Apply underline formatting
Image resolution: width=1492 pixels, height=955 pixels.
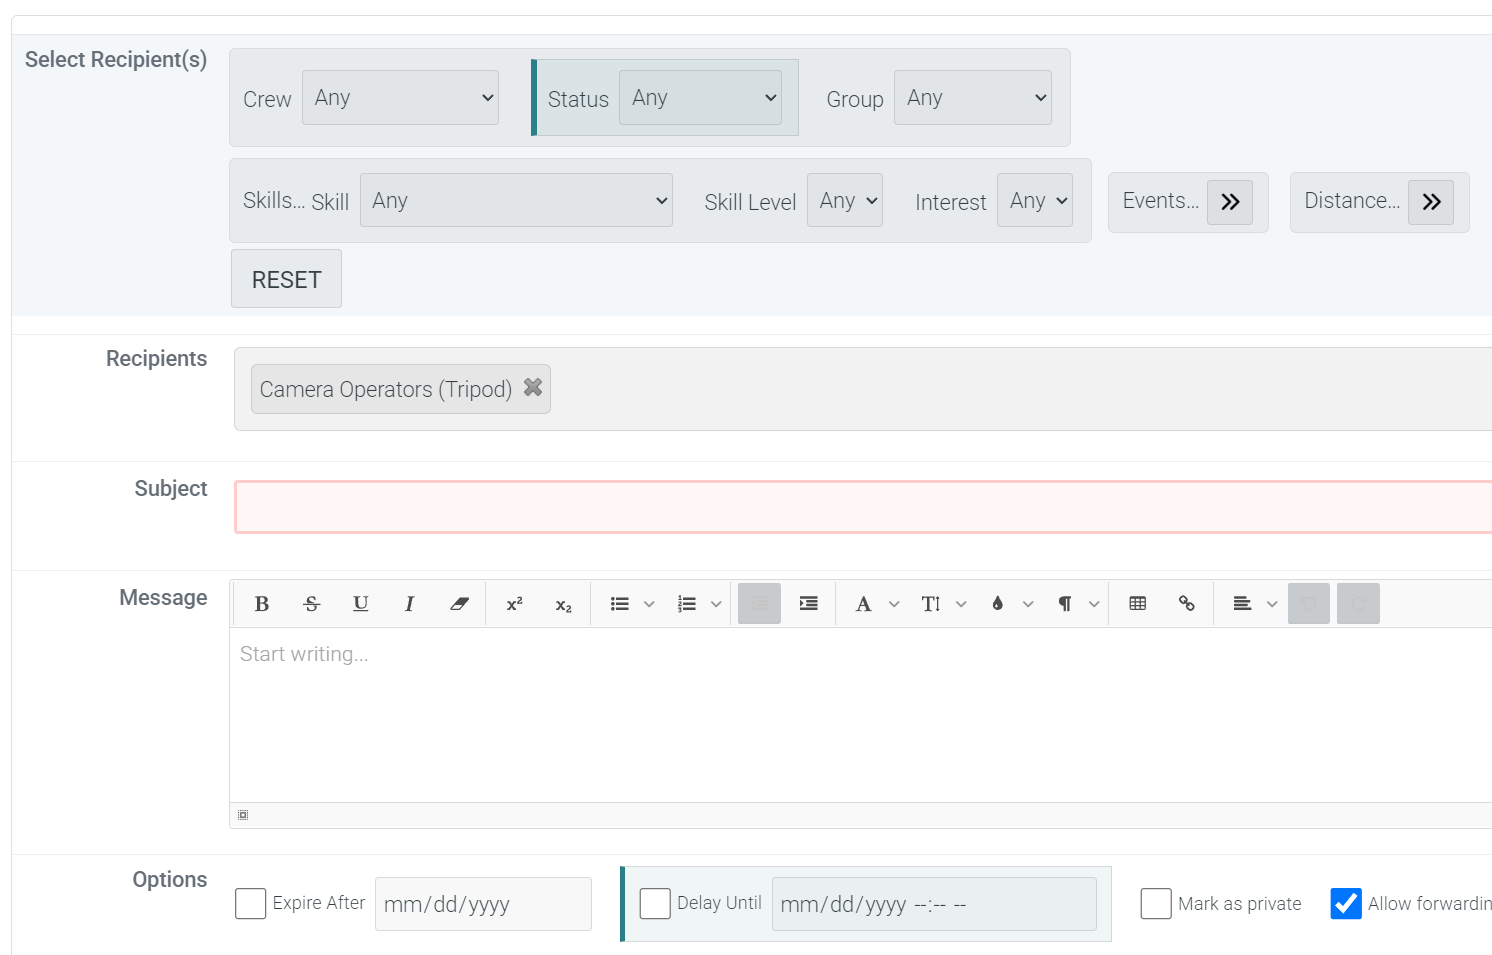[360, 604]
